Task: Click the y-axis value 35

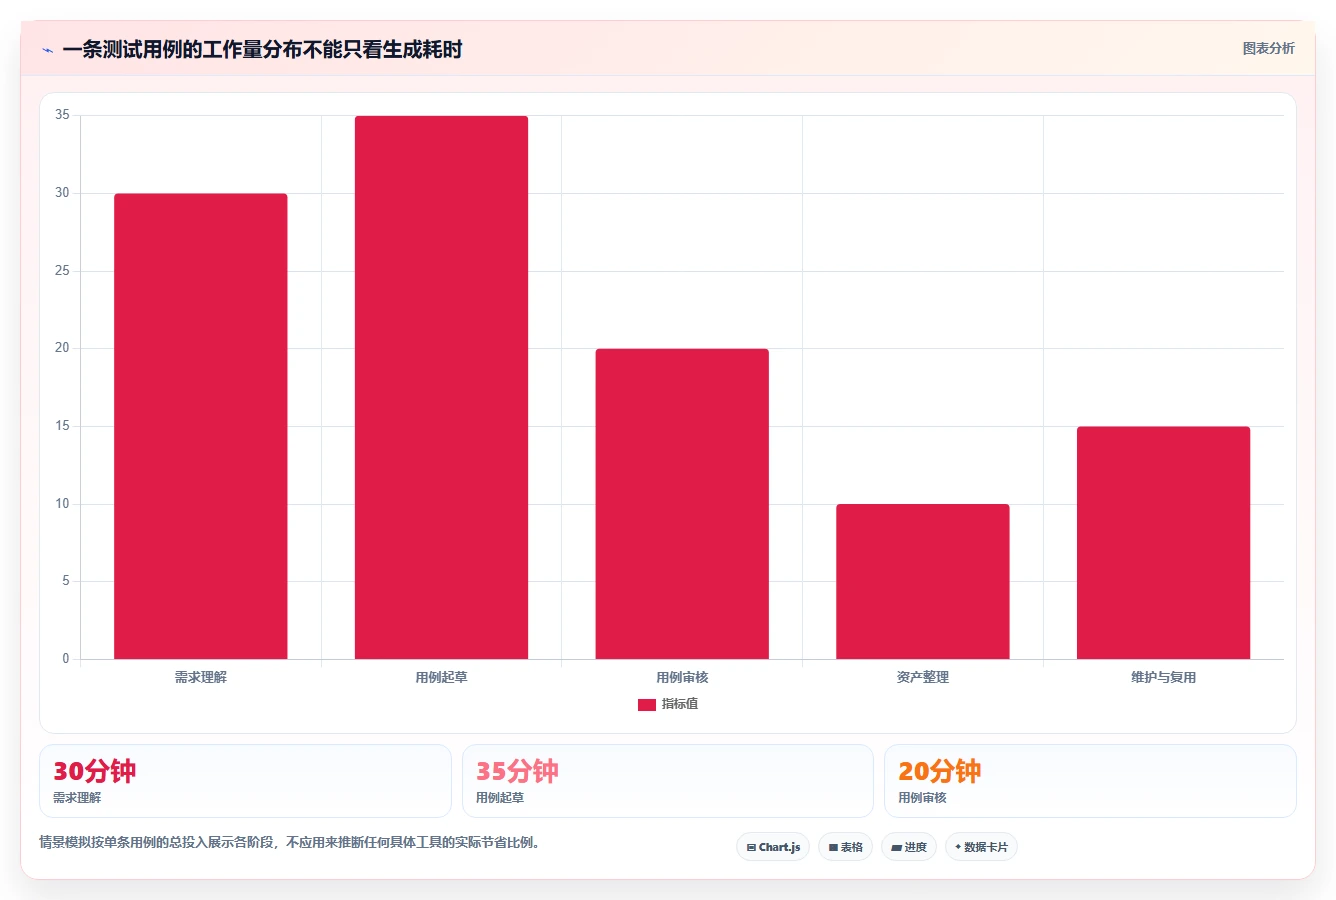Action: pyautogui.click(x=62, y=115)
